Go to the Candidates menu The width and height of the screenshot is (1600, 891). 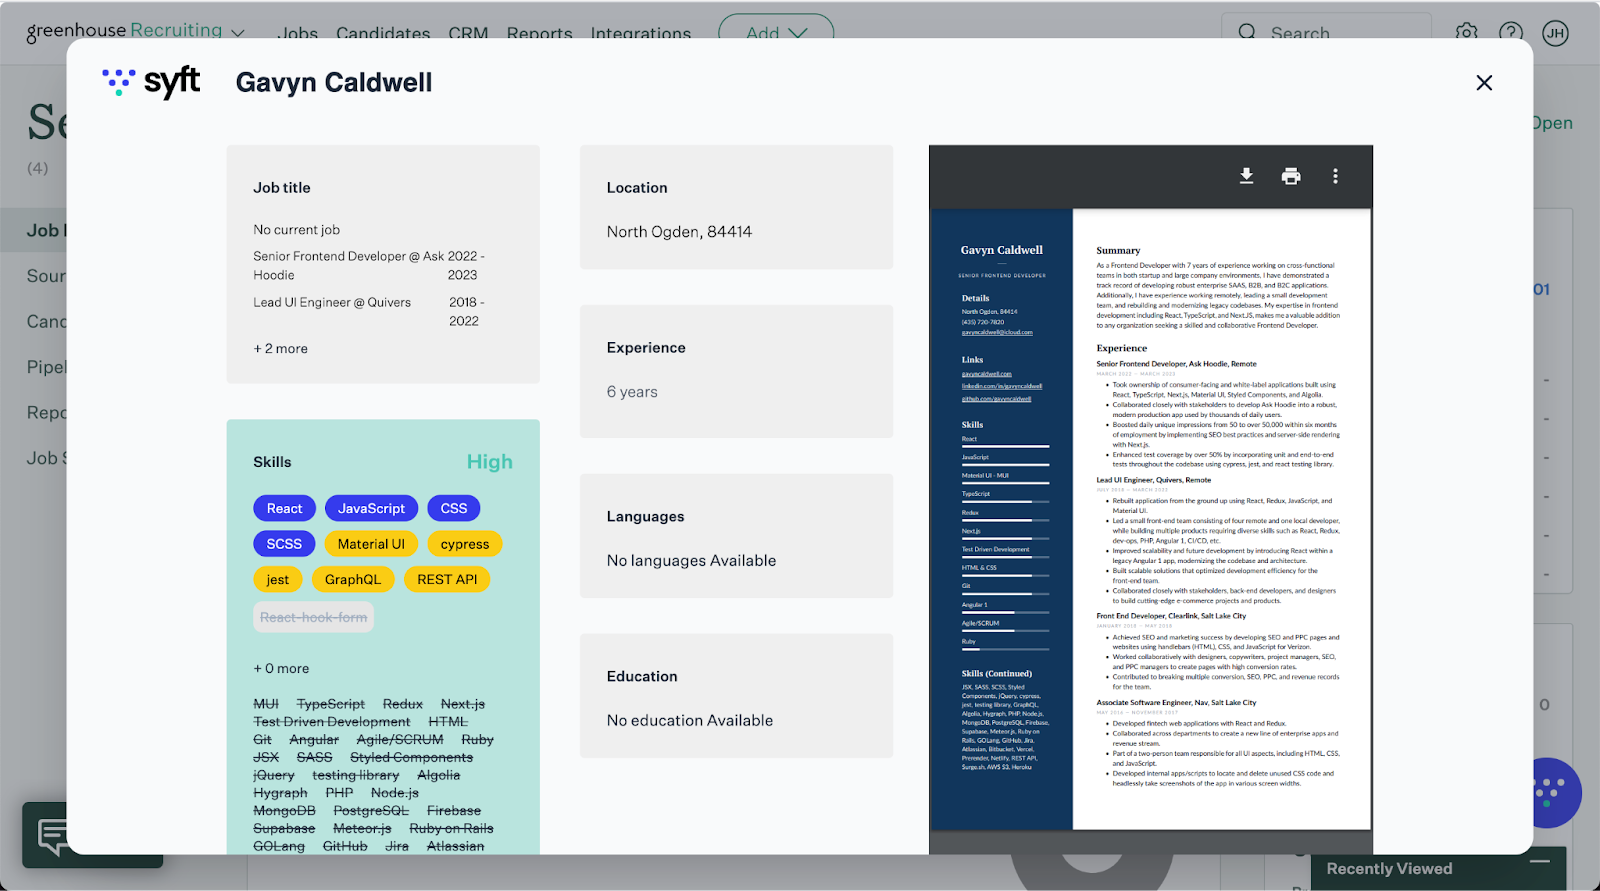pos(383,33)
